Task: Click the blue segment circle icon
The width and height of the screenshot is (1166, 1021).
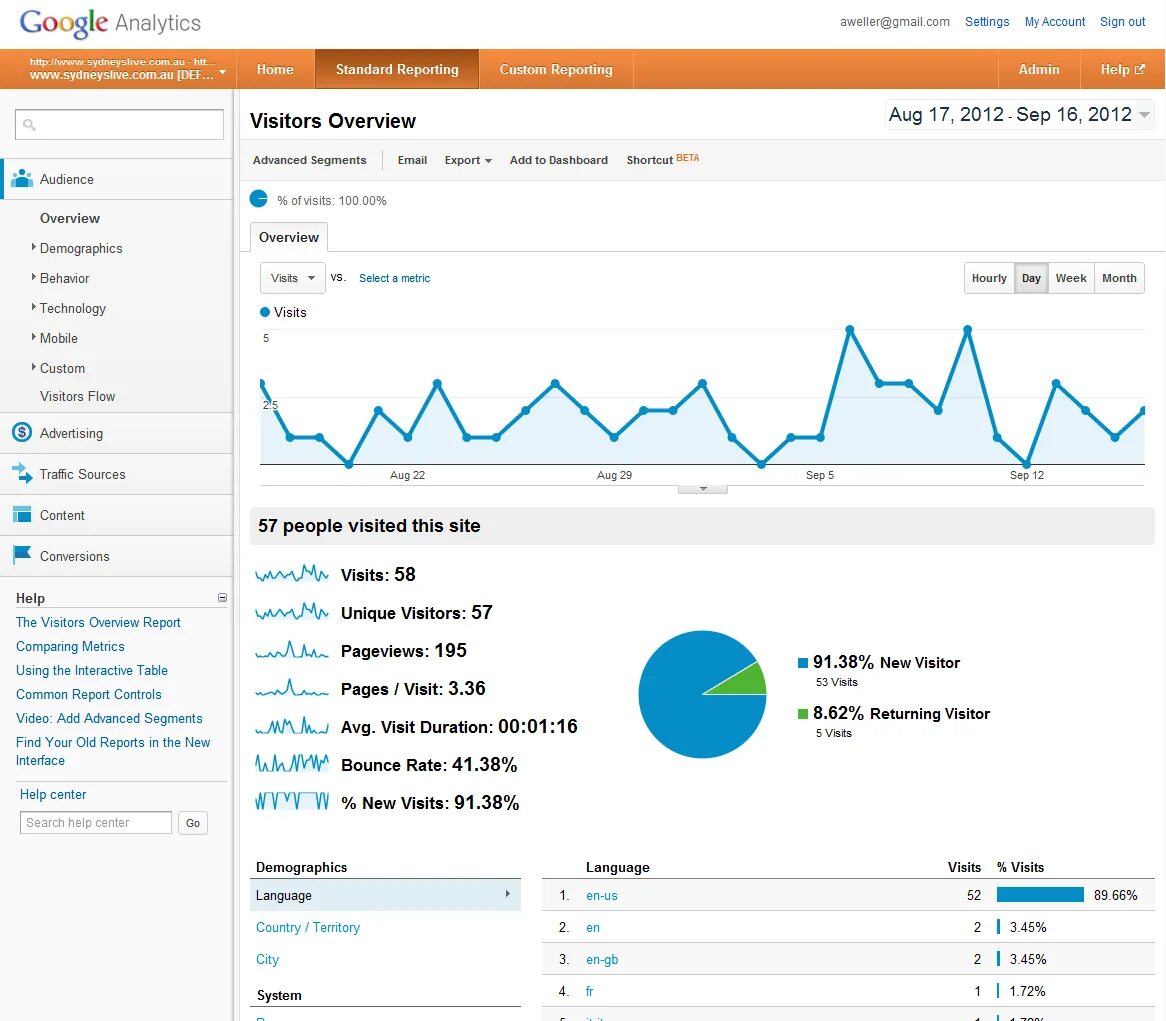Action: (258, 199)
